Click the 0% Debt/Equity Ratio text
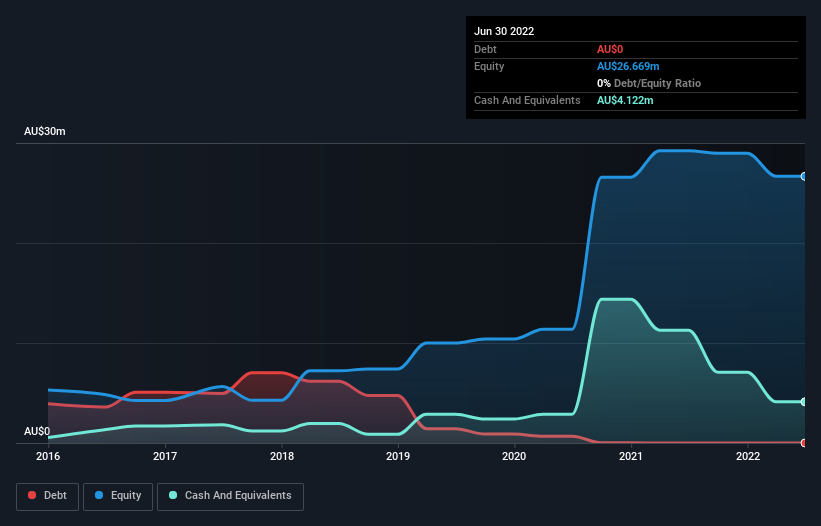Viewport: 821px width, 526px height. pos(649,83)
